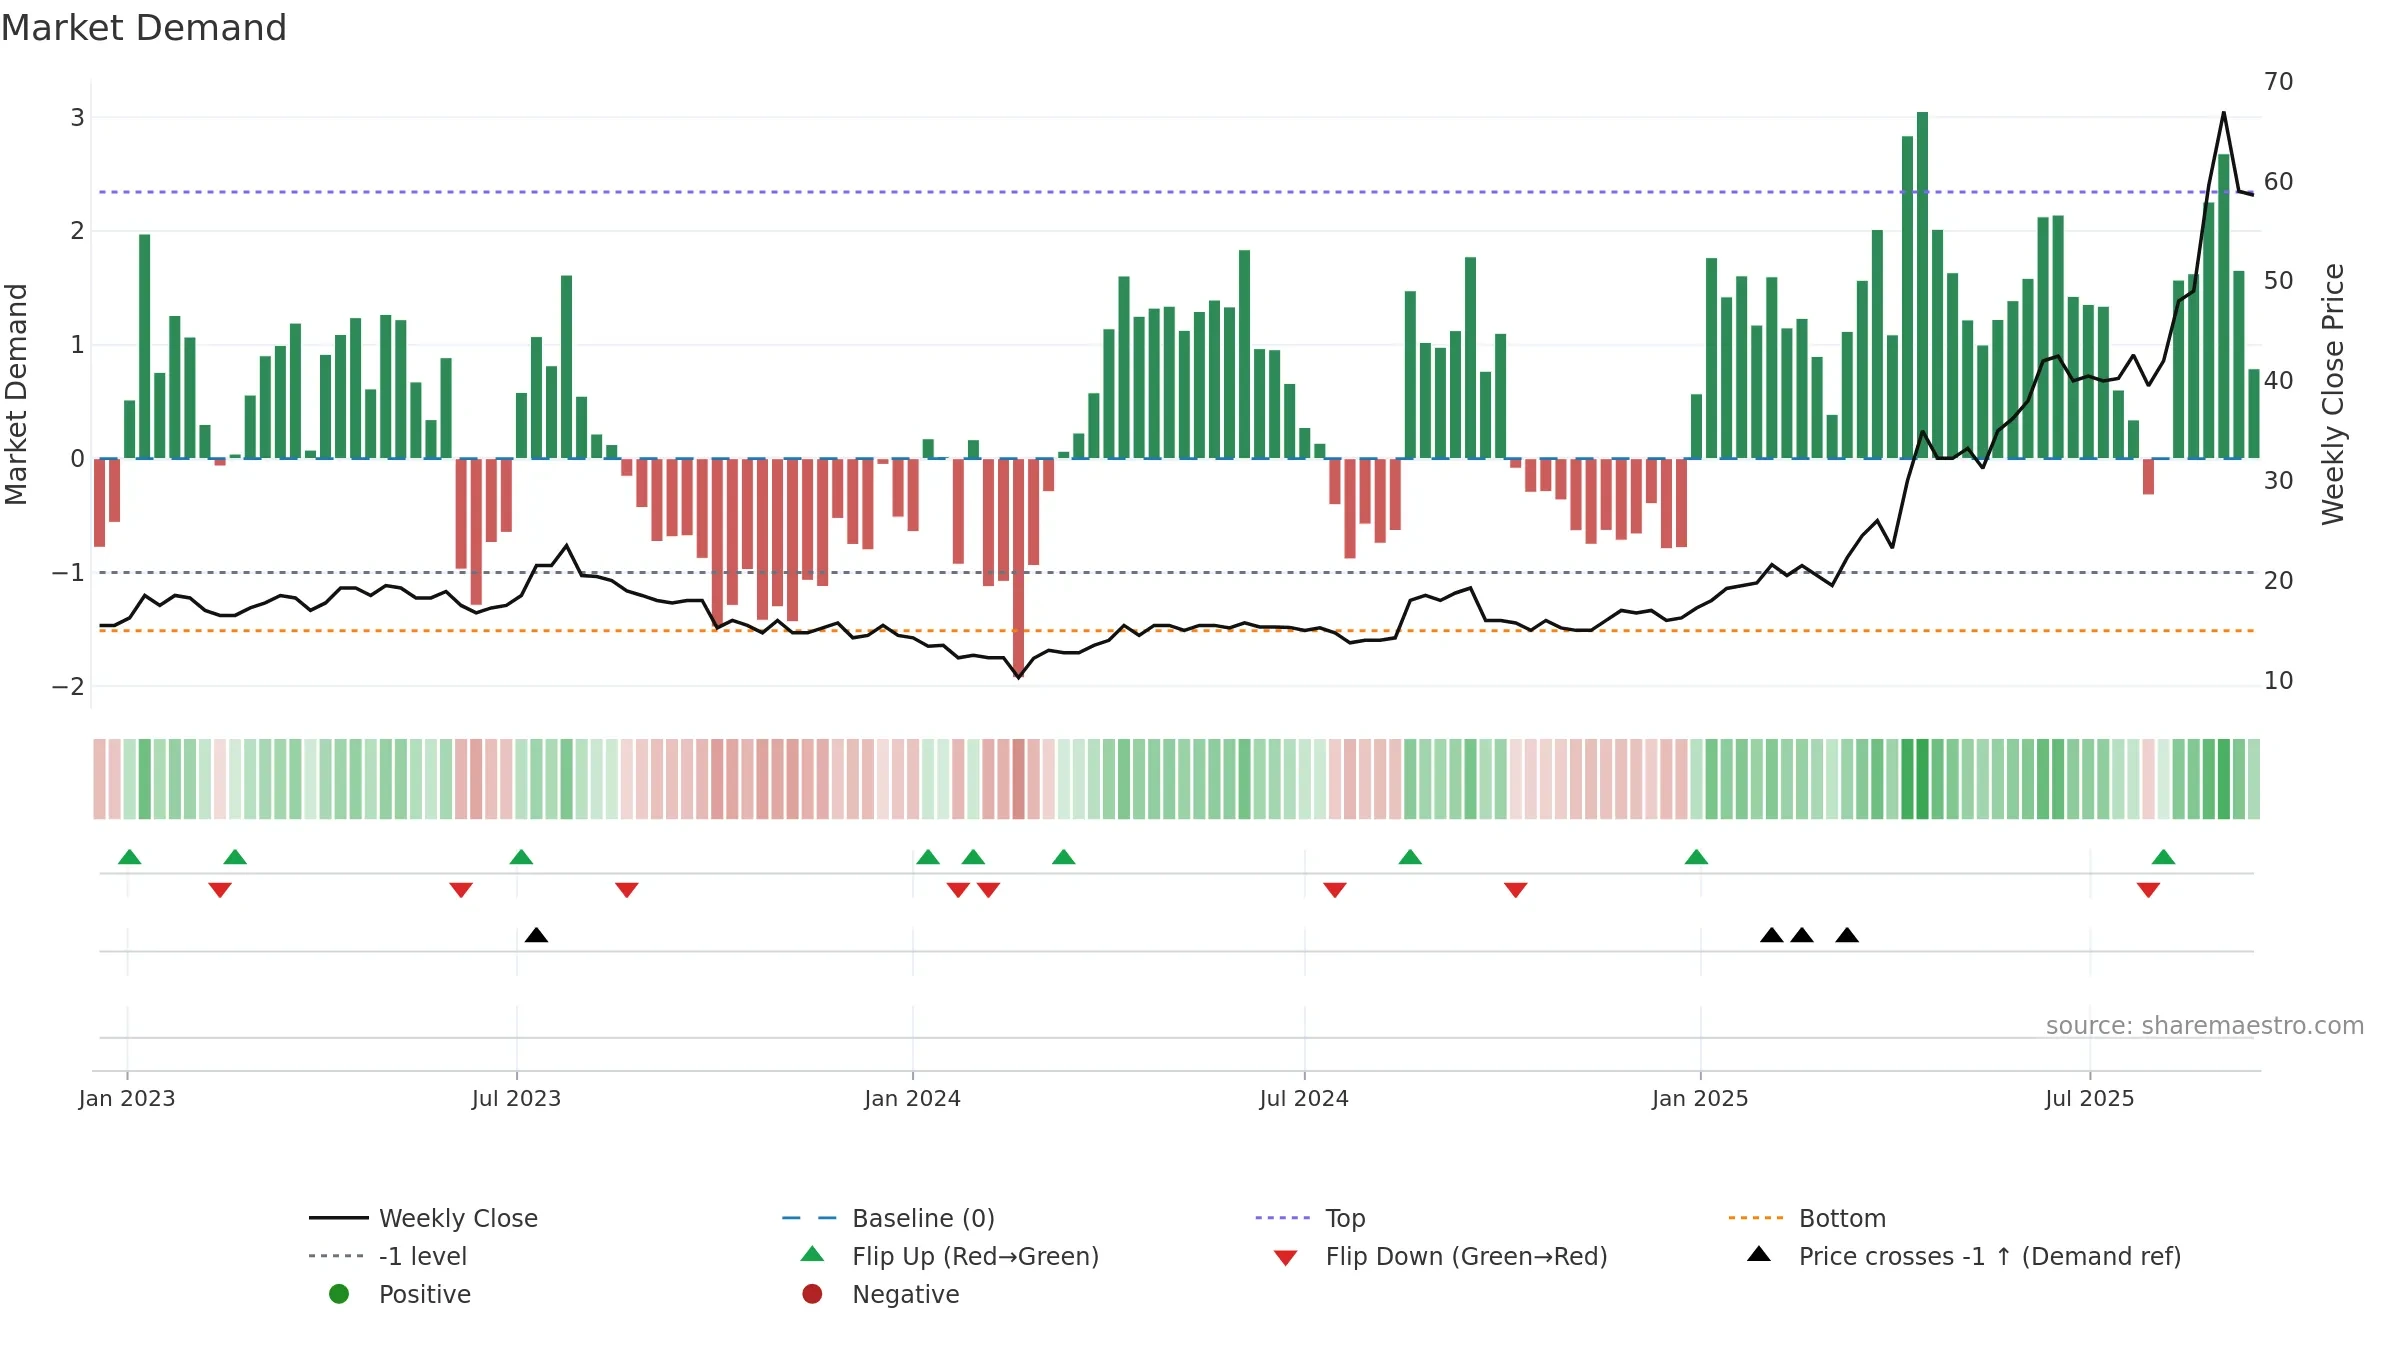
Task: Click the vertical 'Market Demand' left axis title
Action: click(x=16, y=394)
